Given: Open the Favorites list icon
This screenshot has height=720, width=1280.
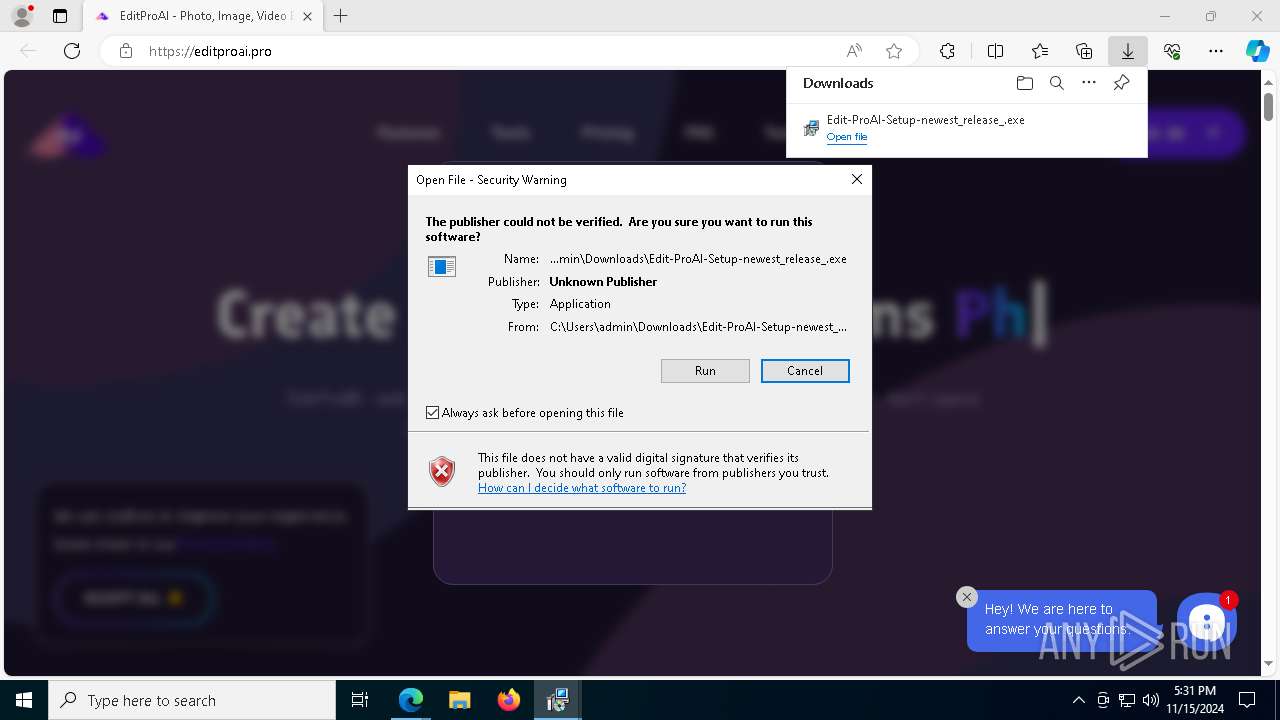Looking at the screenshot, I should 1040,51.
